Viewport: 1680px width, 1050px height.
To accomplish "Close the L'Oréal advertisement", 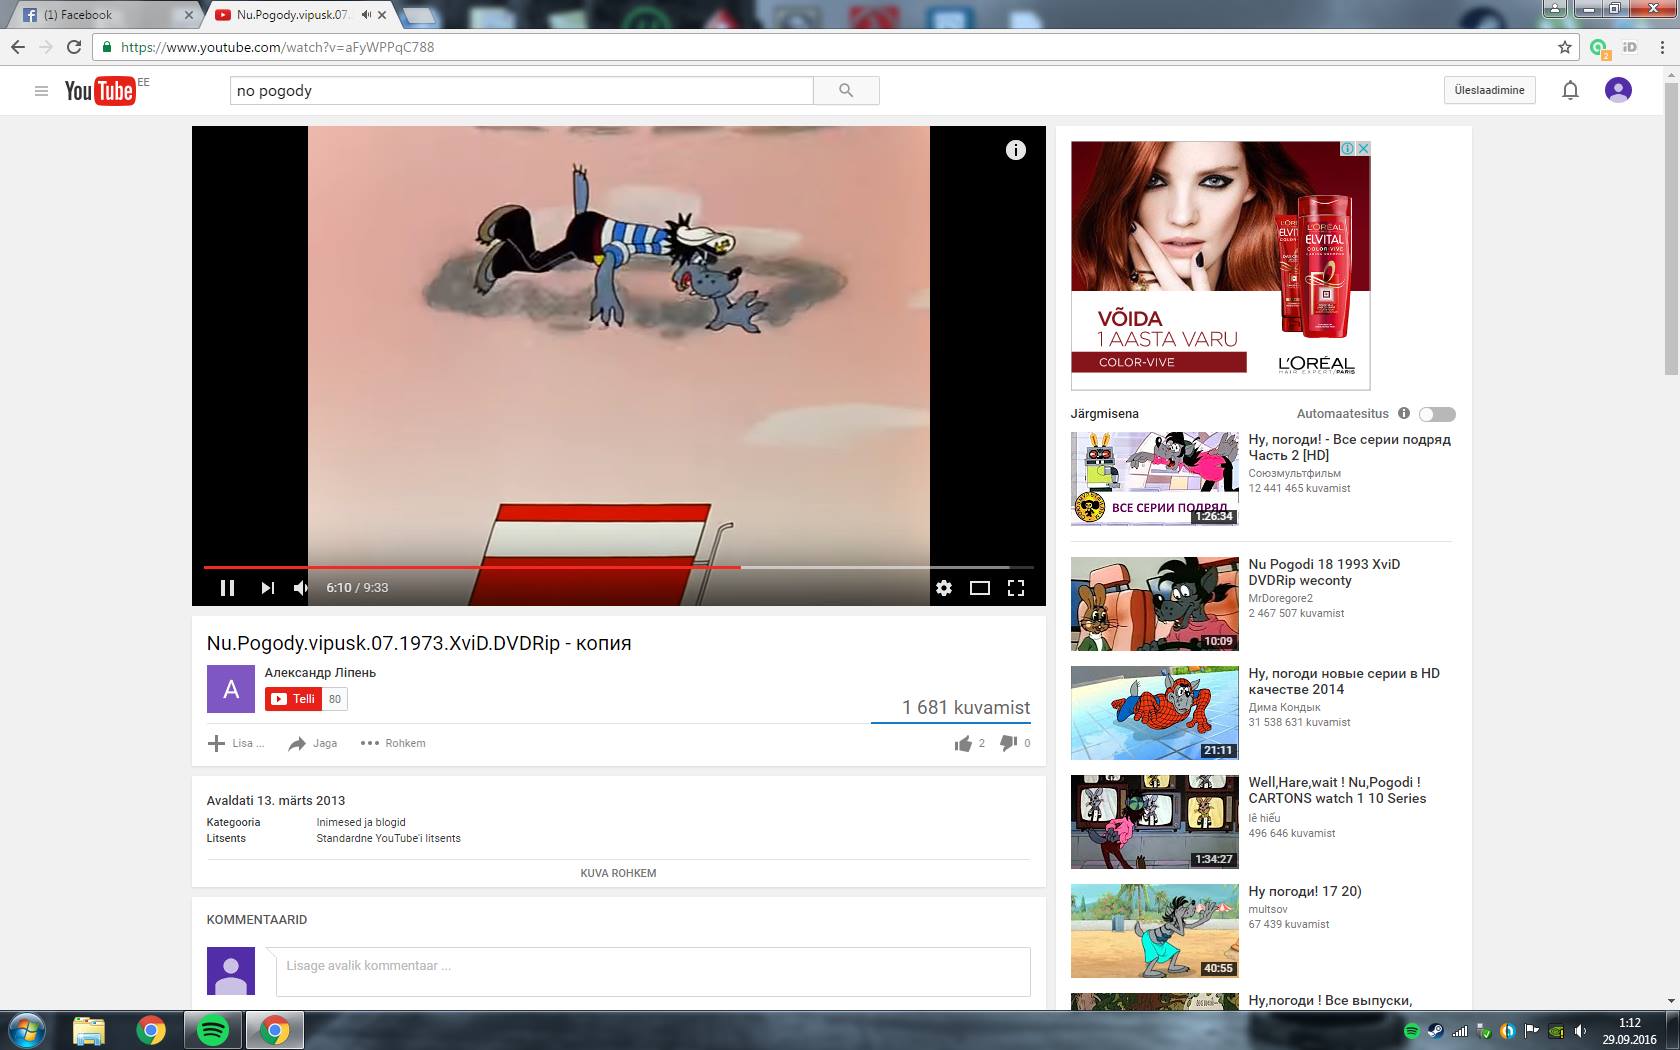I will (x=1363, y=148).
